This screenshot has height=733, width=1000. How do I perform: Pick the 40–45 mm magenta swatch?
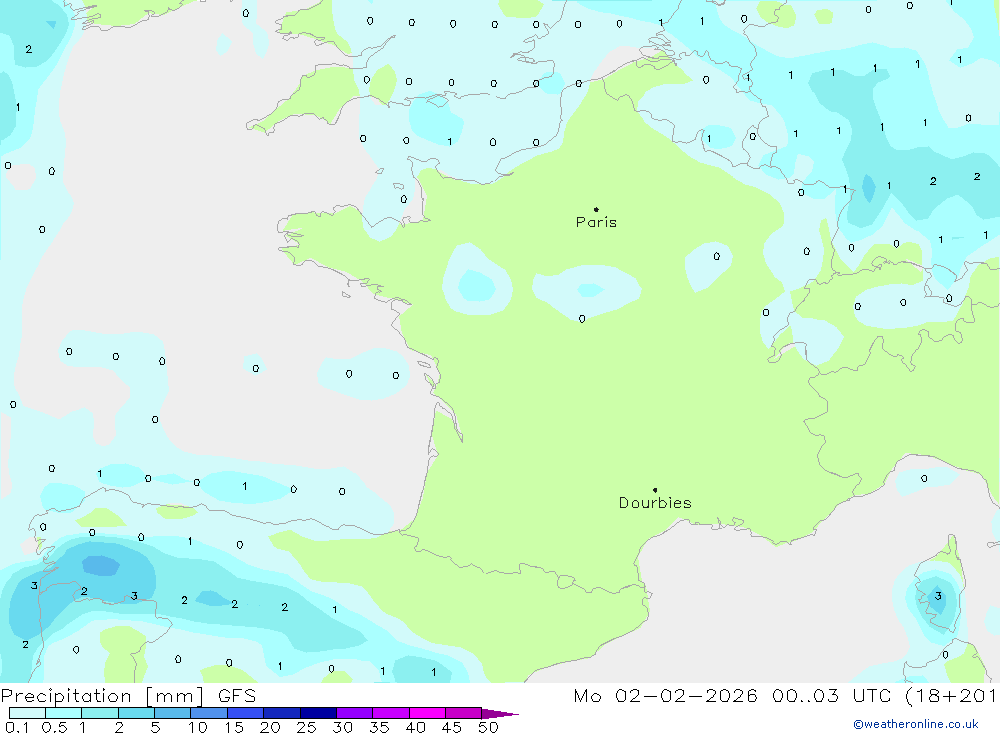point(427,713)
